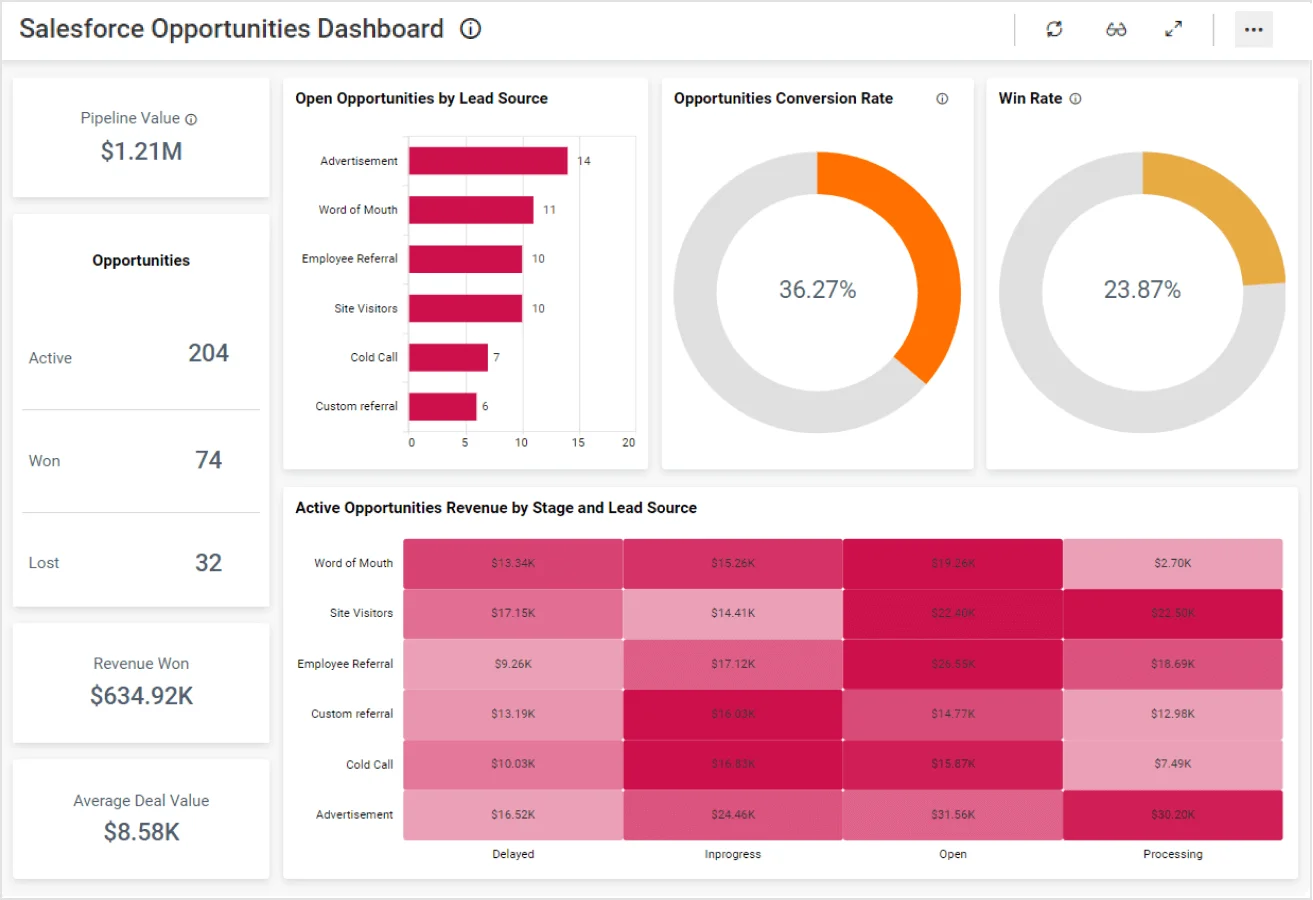Click the glasses view-mode icon

click(x=1116, y=29)
